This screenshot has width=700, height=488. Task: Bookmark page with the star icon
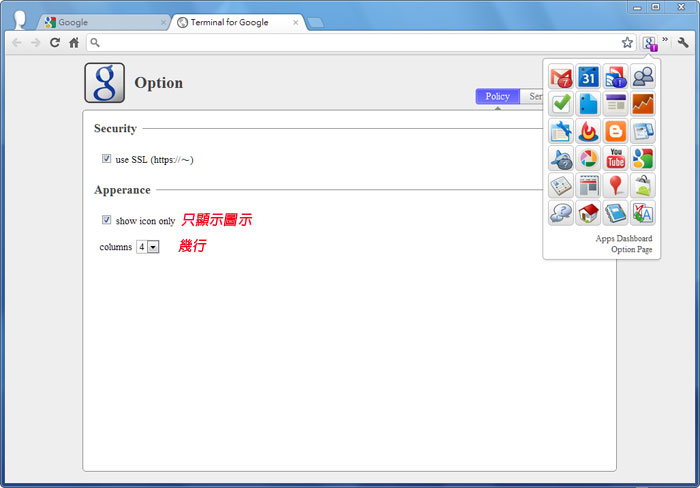click(x=627, y=42)
